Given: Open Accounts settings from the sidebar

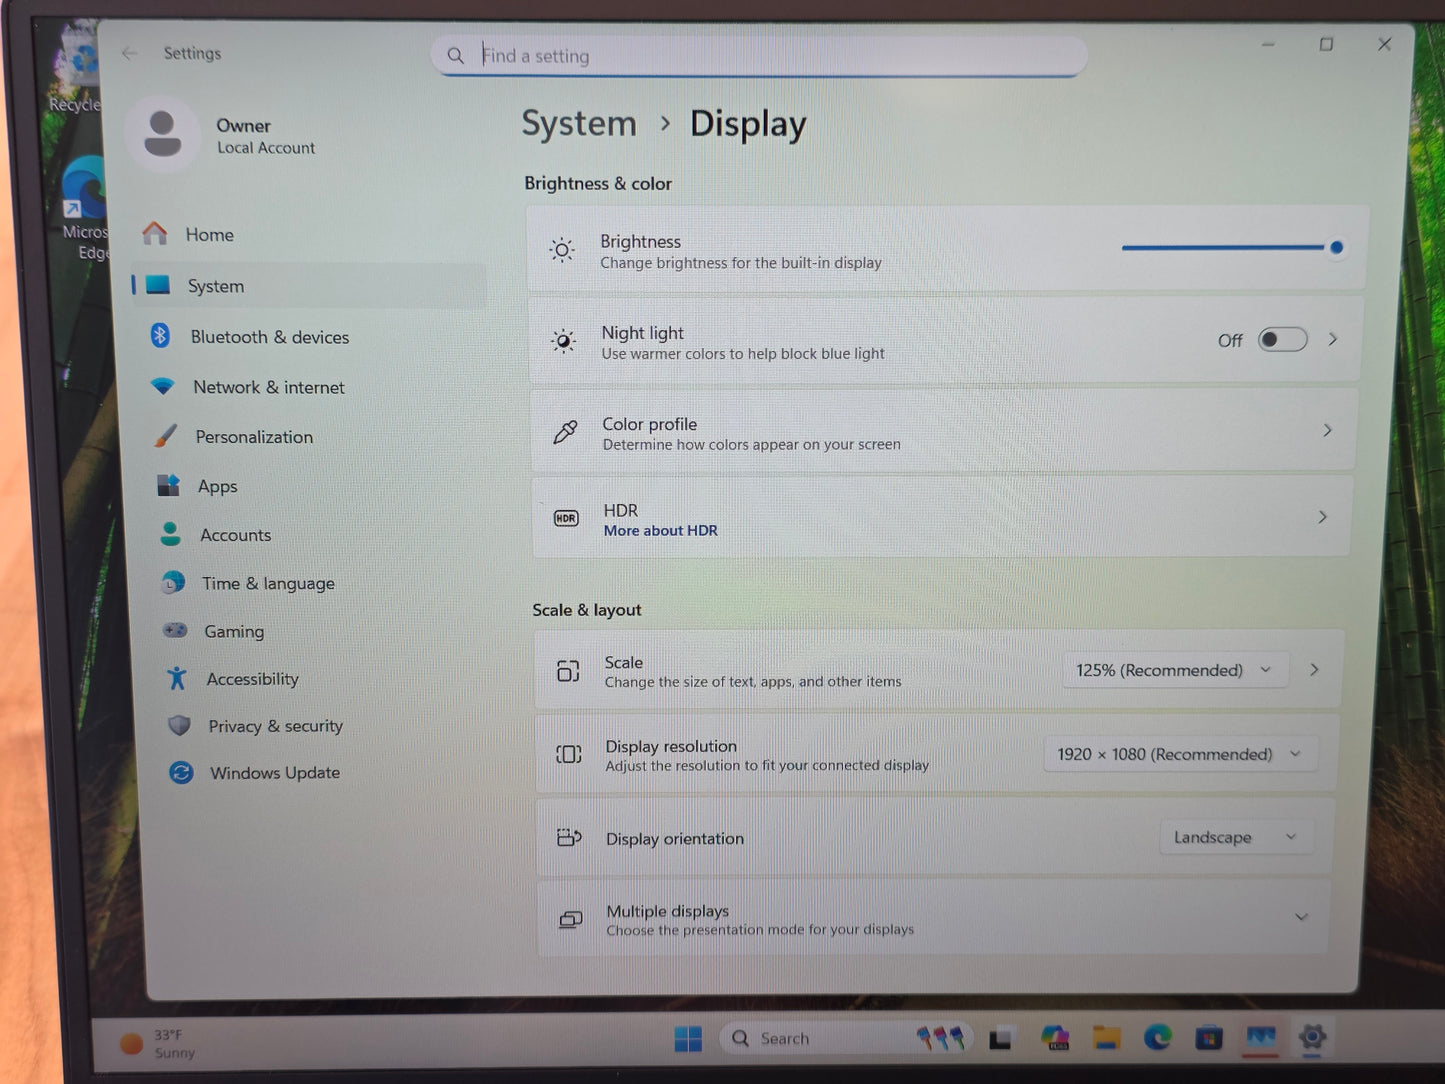Looking at the screenshot, I should 235,535.
